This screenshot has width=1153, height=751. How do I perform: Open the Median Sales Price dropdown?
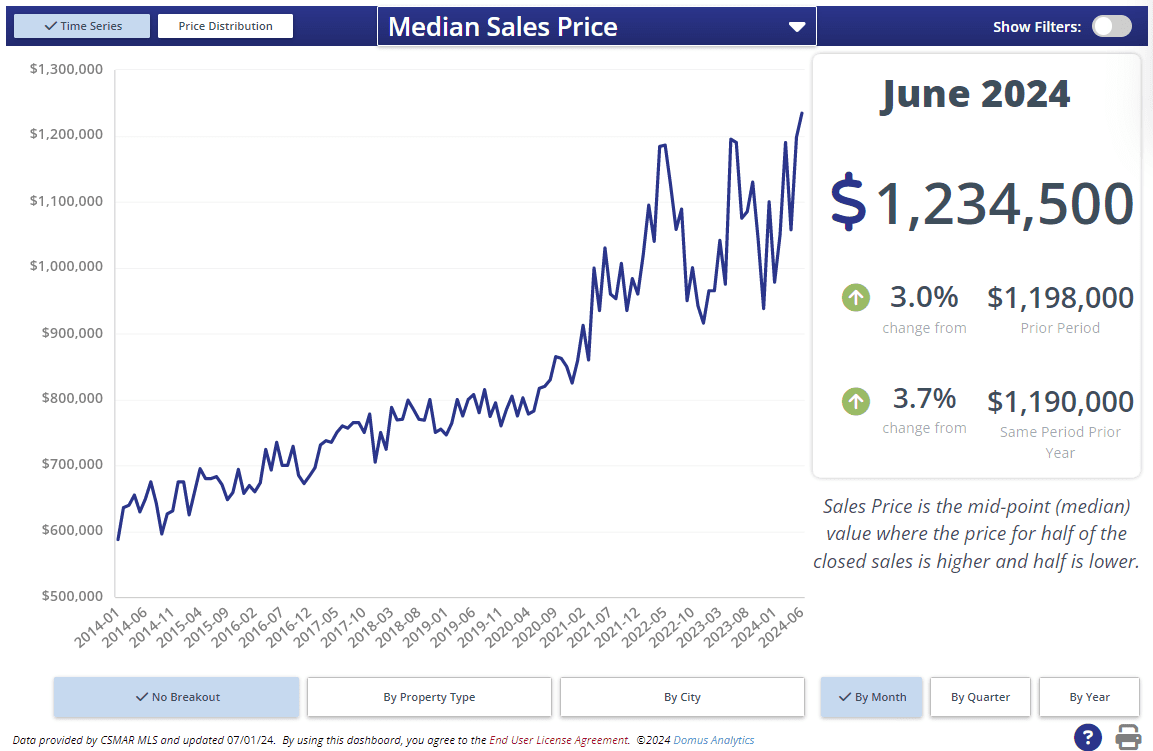[x=596, y=27]
